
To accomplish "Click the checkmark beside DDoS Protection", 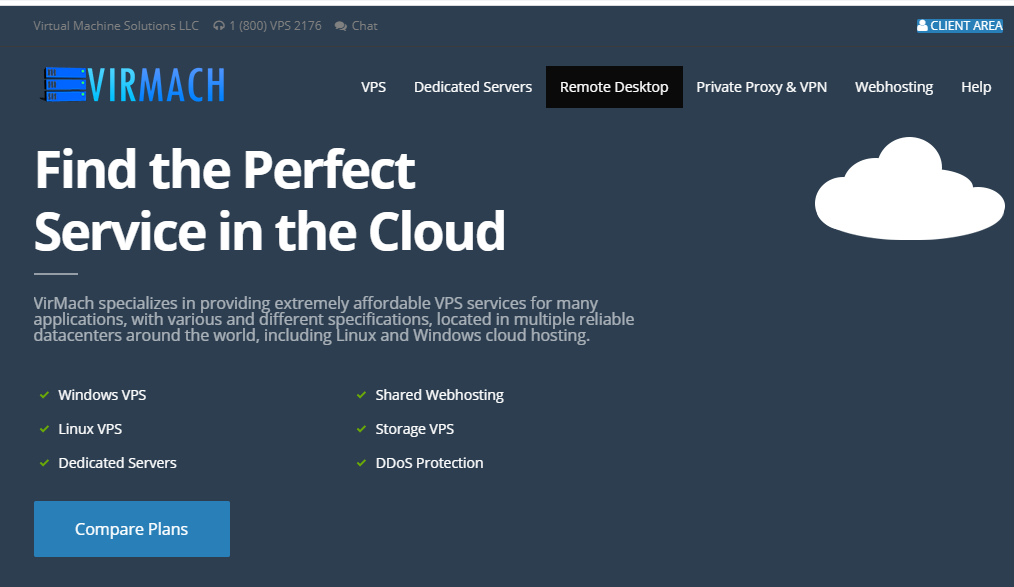I will pyautogui.click(x=361, y=463).
